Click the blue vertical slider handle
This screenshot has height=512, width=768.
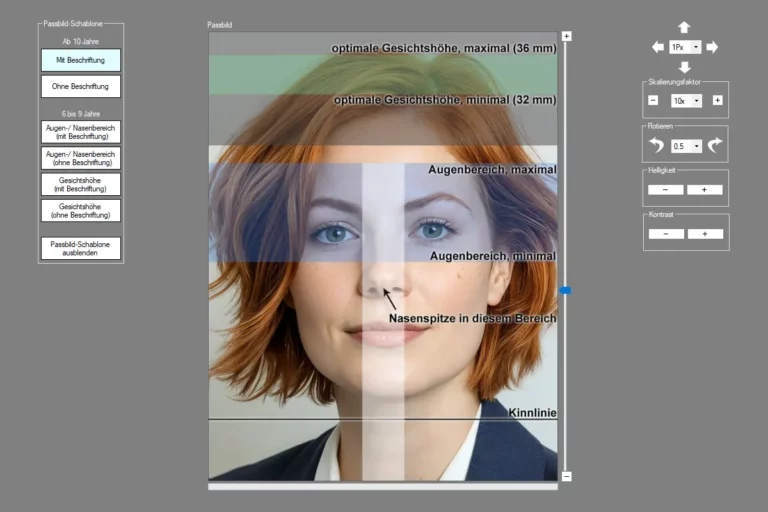click(x=566, y=291)
